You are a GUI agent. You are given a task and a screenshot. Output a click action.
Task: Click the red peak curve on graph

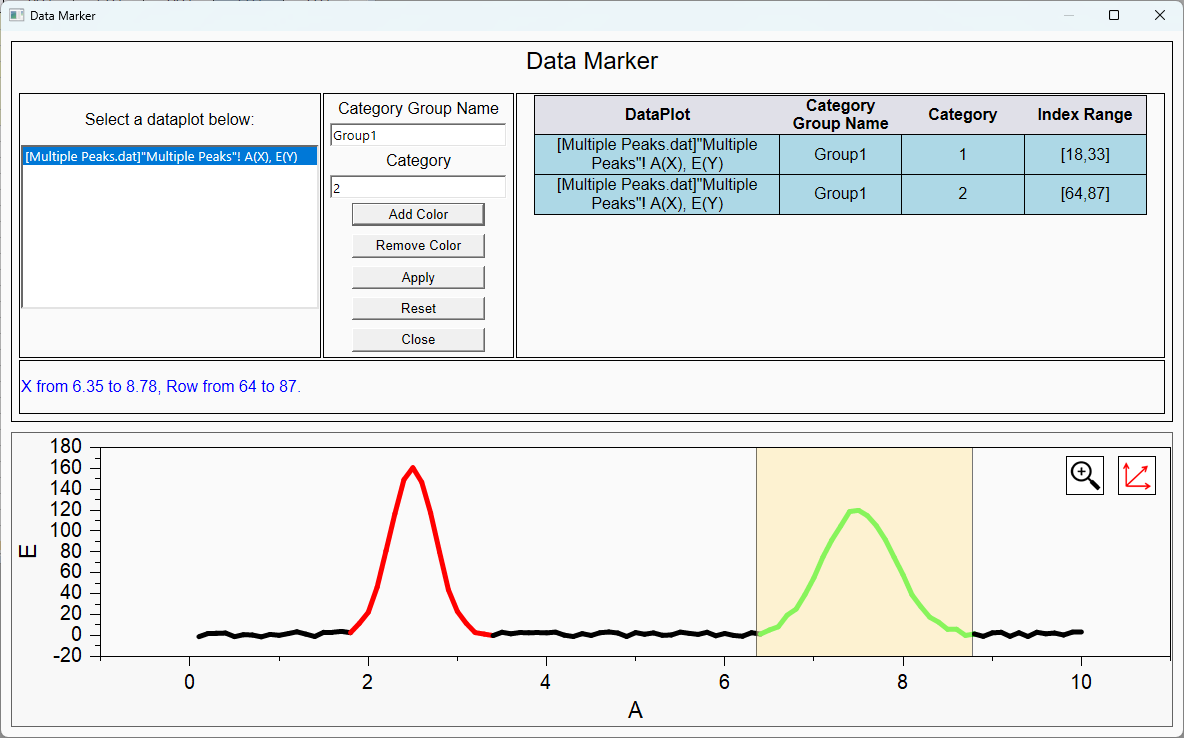click(x=412, y=468)
